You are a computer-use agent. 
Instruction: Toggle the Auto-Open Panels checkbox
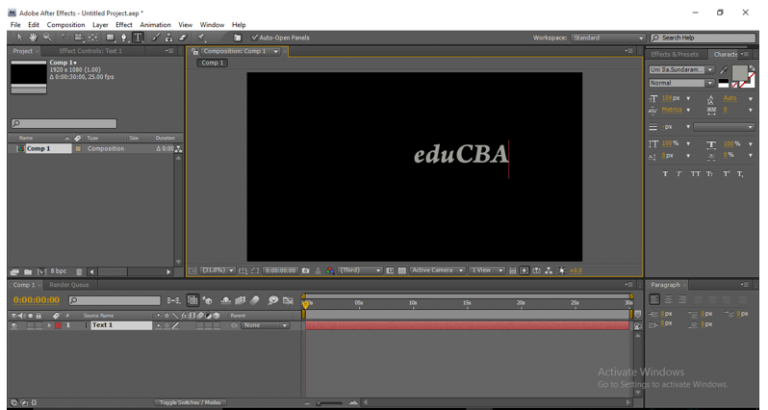tap(255, 37)
